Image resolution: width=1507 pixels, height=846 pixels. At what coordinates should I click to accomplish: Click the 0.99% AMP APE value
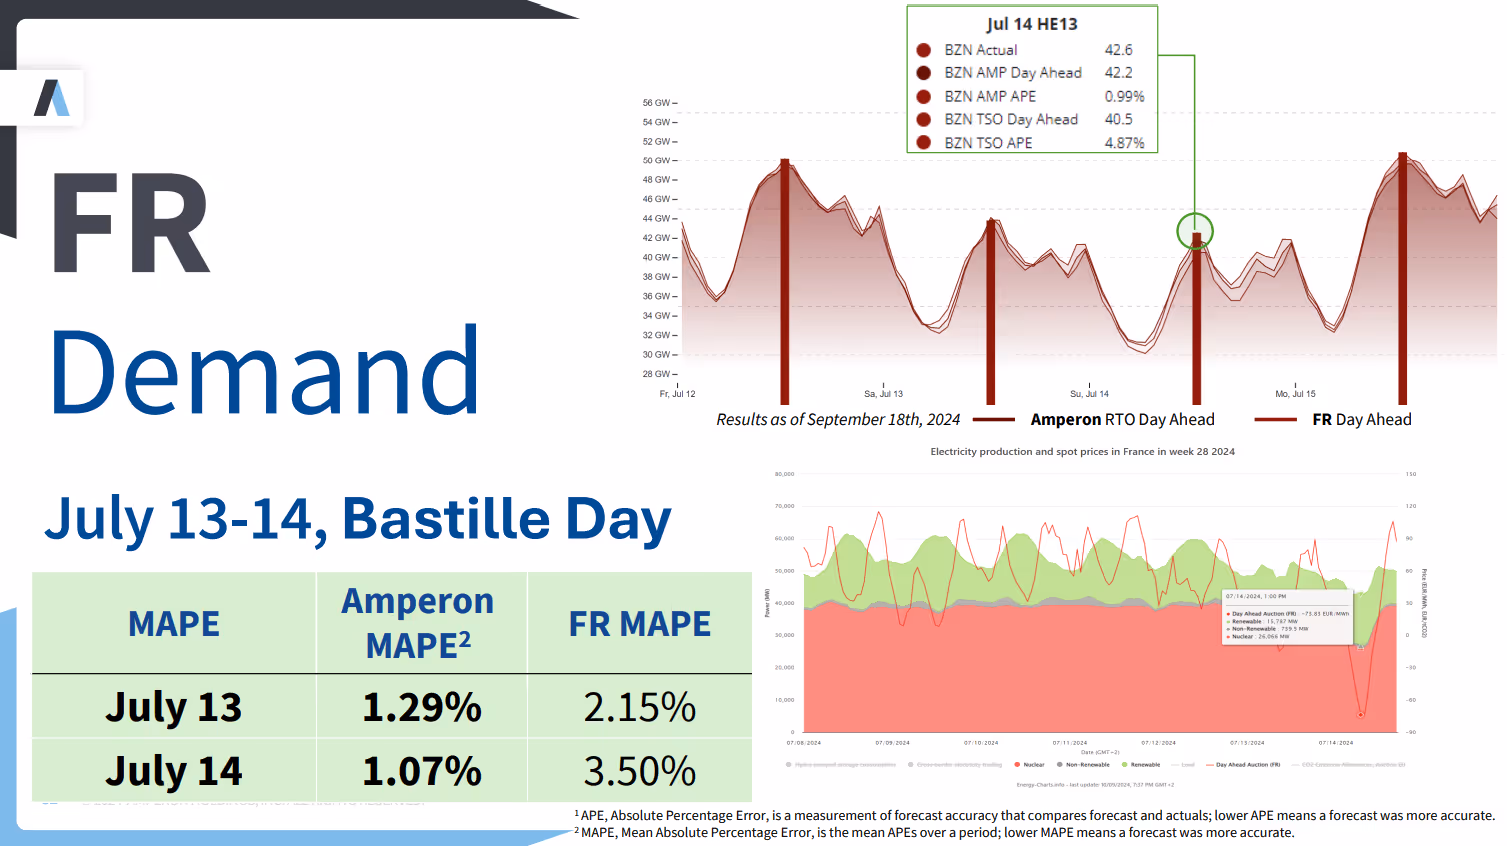[1124, 97]
